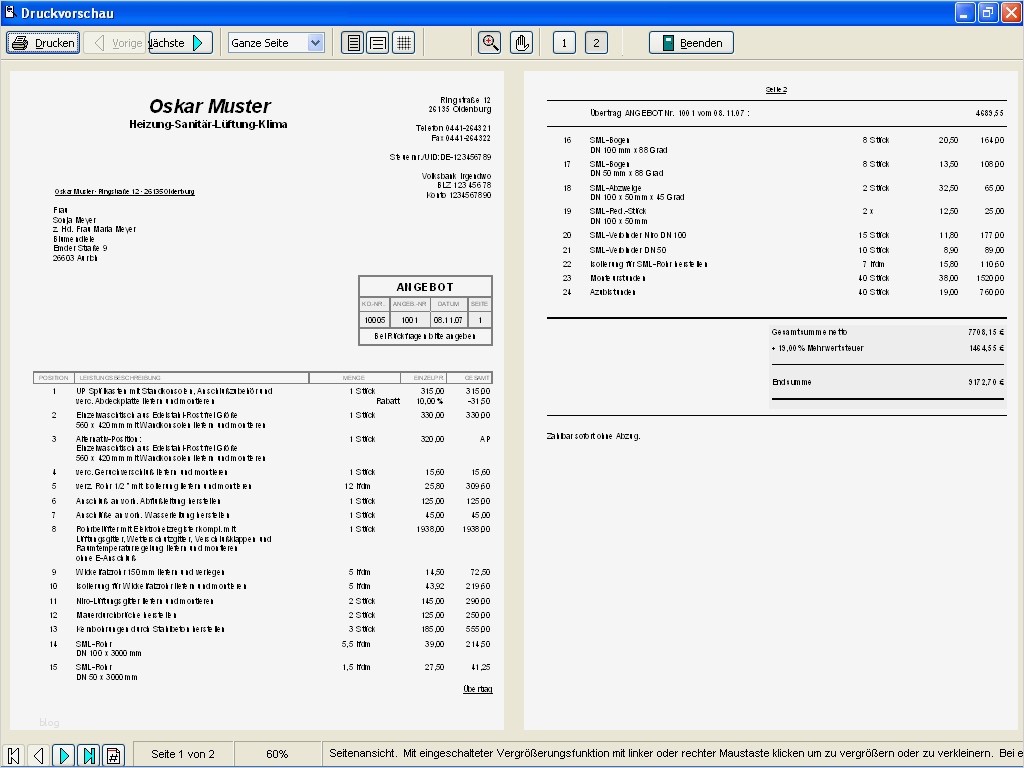The height and width of the screenshot is (768, 1024).
Task: Activate the zoom magnifier tool
Action: click(x=490, y=42)
